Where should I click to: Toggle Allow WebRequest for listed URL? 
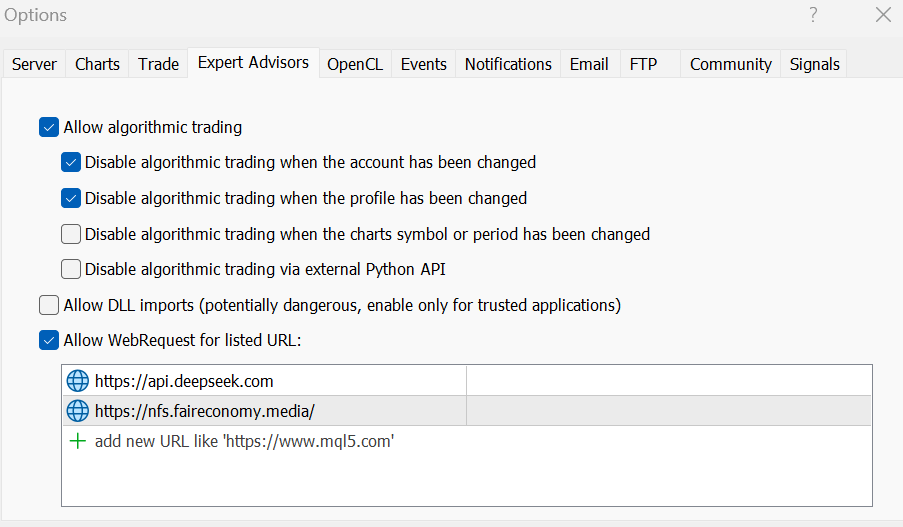(x=49, y=340)
